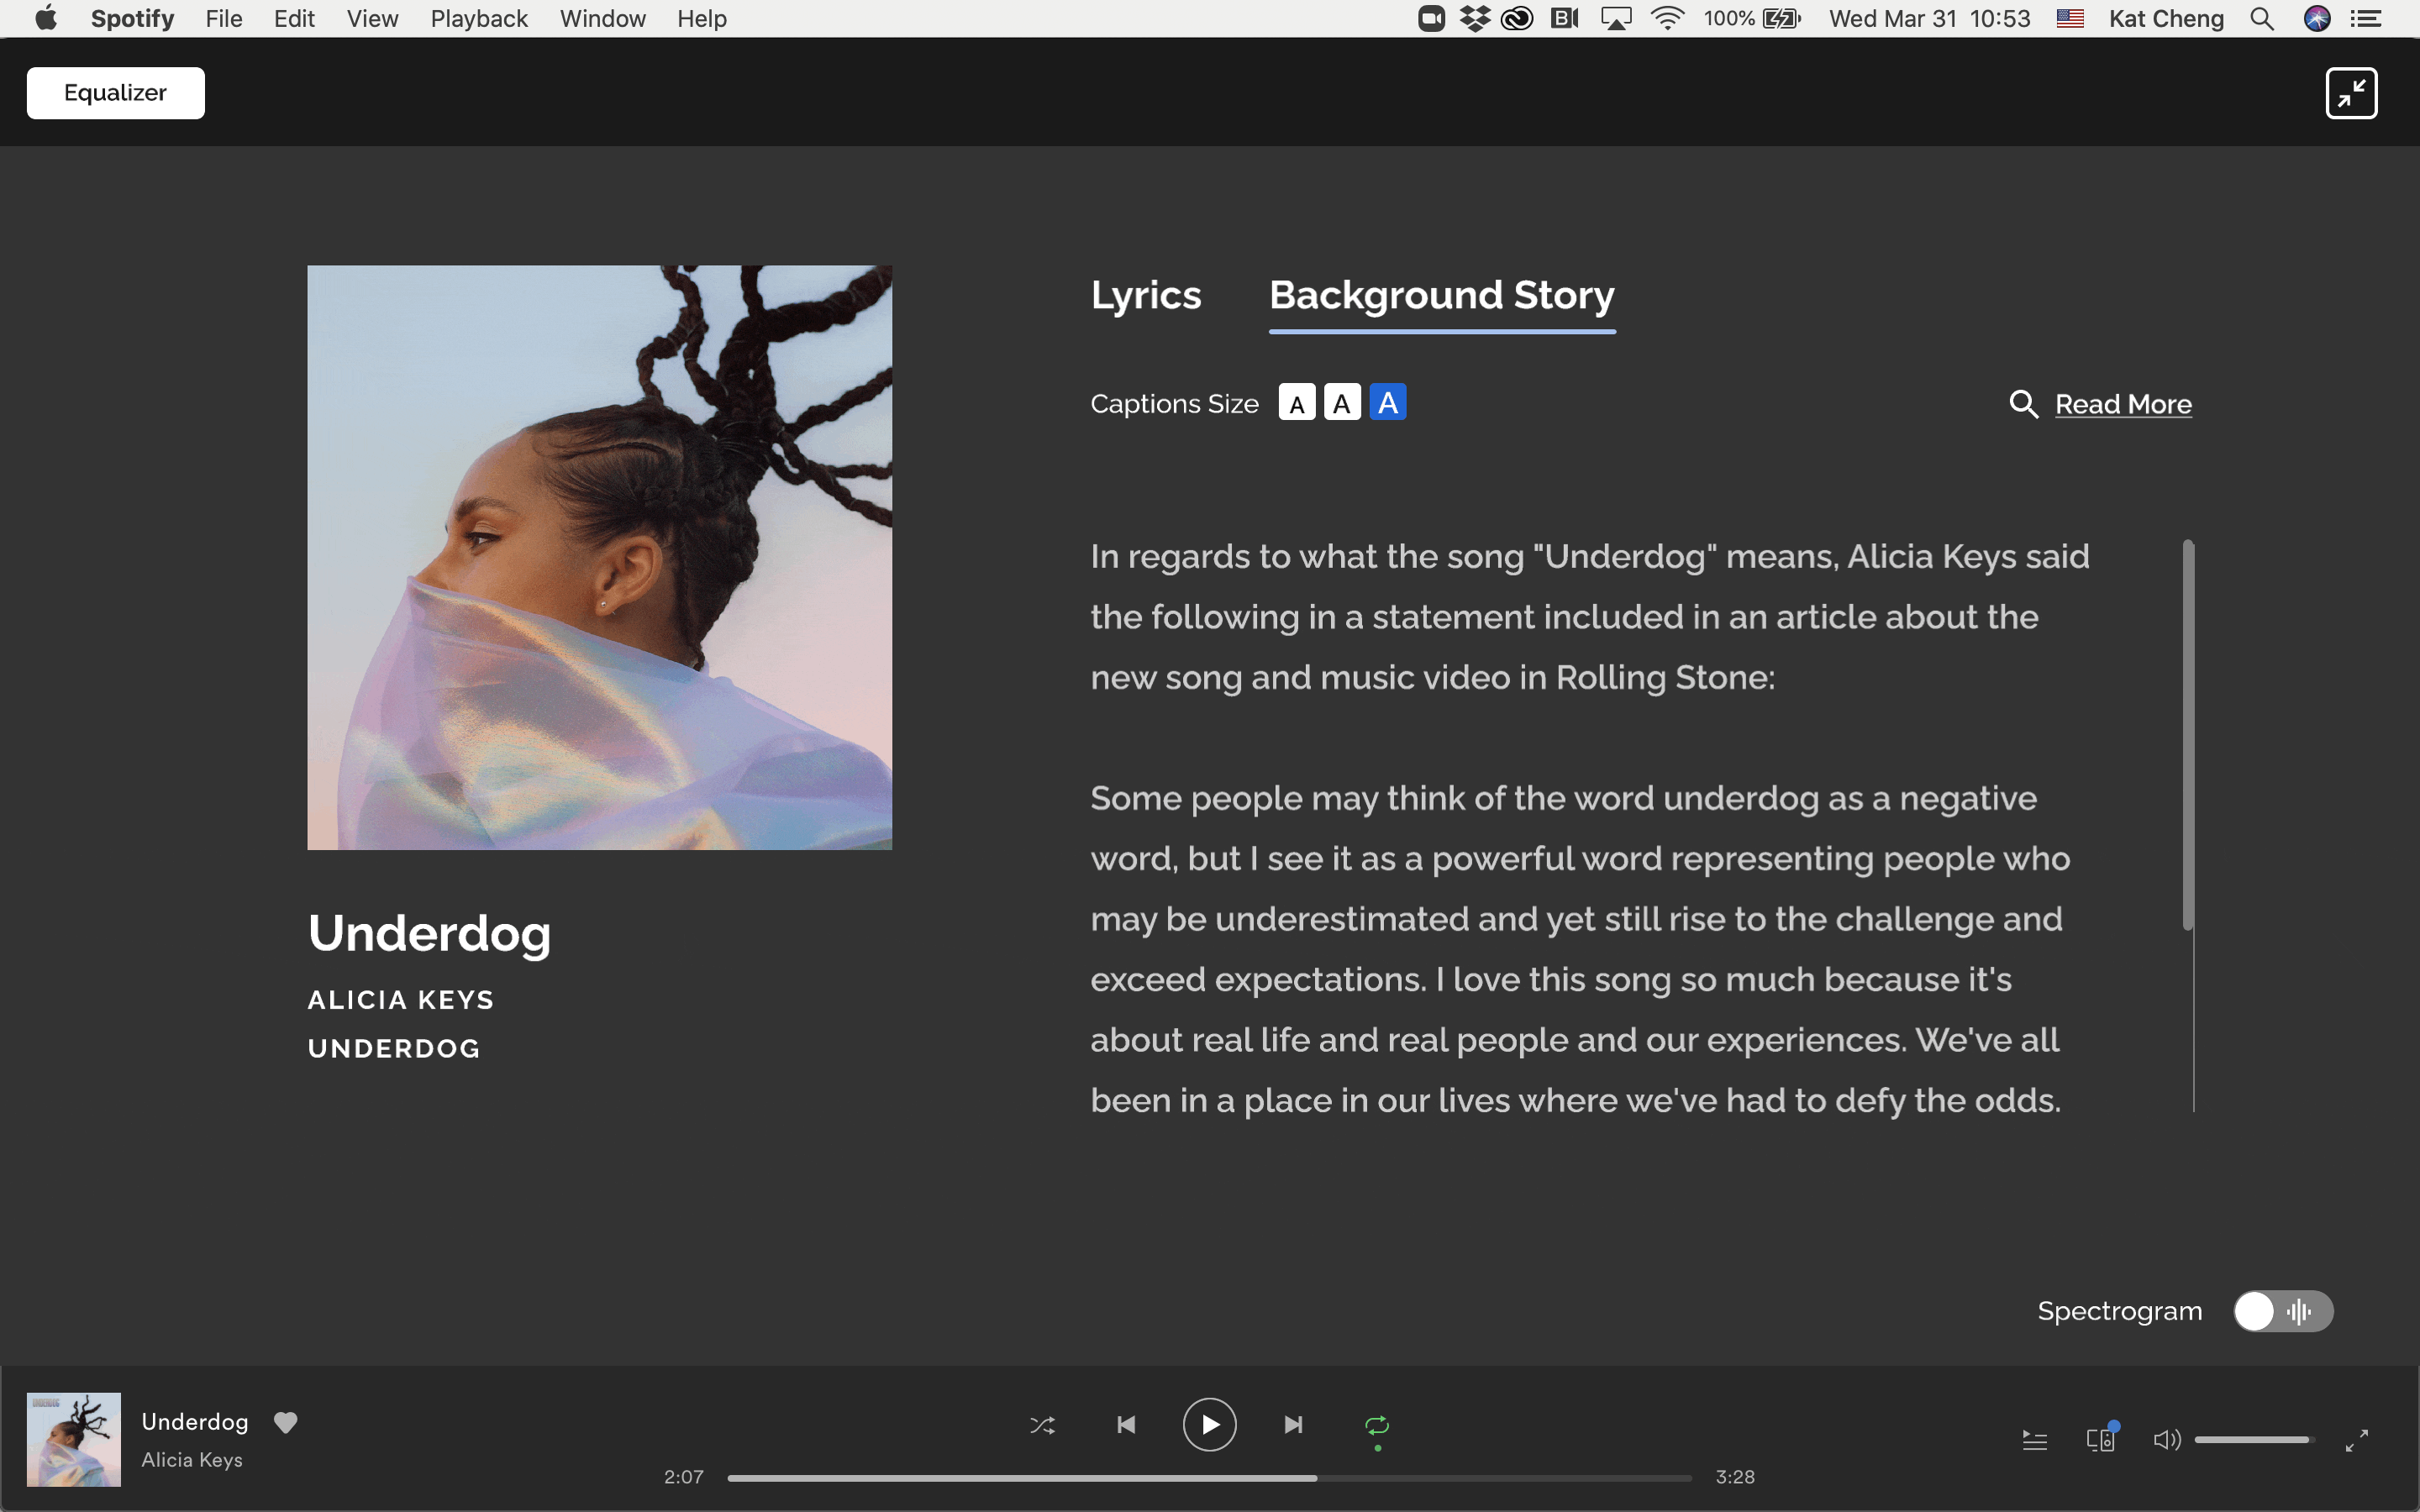Image resolution: width=2420 pixels, height=1512 pixels.
Task: Open the Notification Center icon
Action: pos(2365,18)
